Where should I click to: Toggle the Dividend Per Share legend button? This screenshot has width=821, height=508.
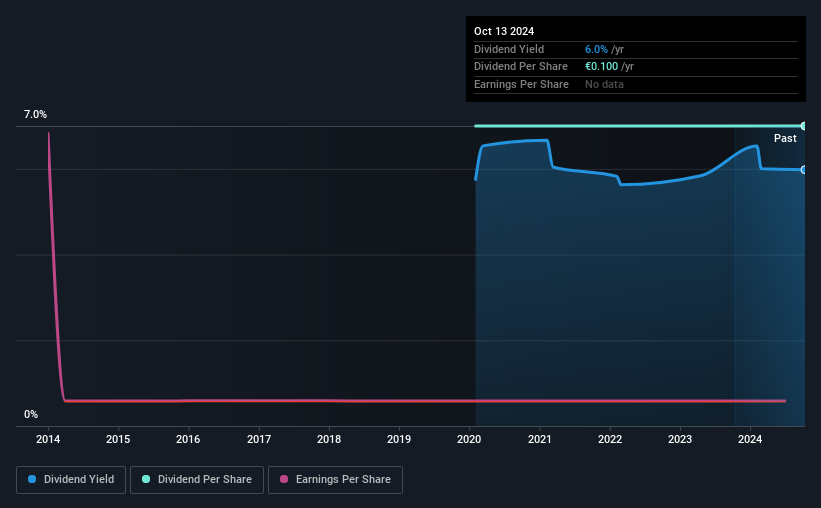pyautogui.click(x=197, y=480)
